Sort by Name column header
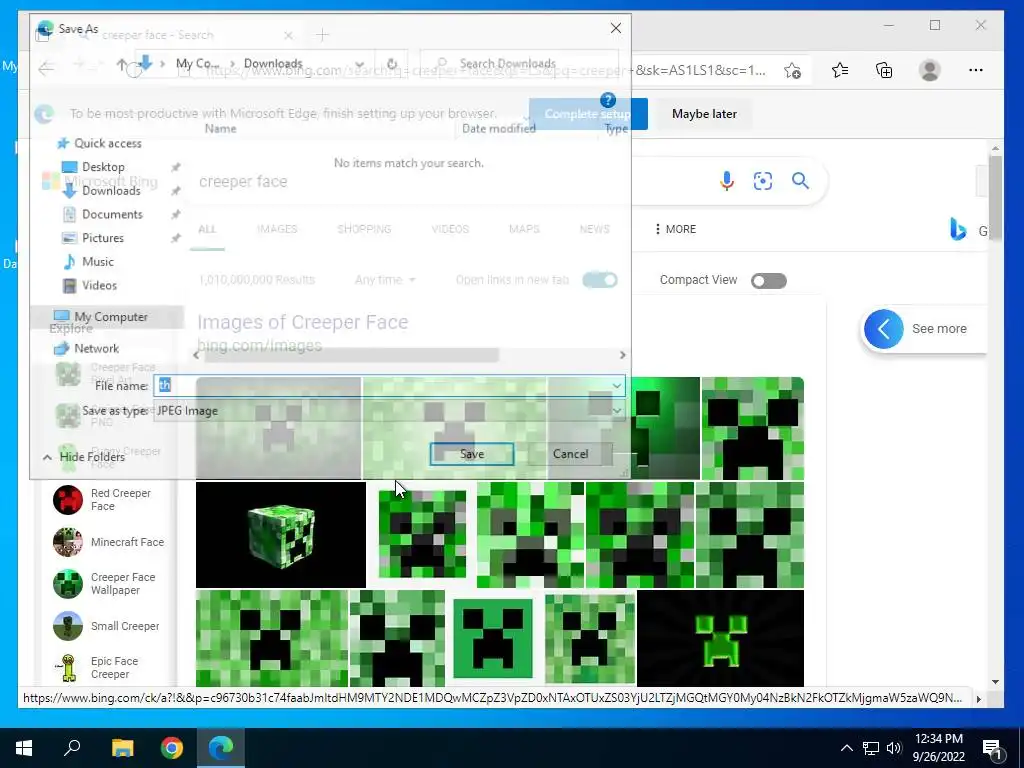Viewport: 1024px width, 768px height. [x=221, y=129]
